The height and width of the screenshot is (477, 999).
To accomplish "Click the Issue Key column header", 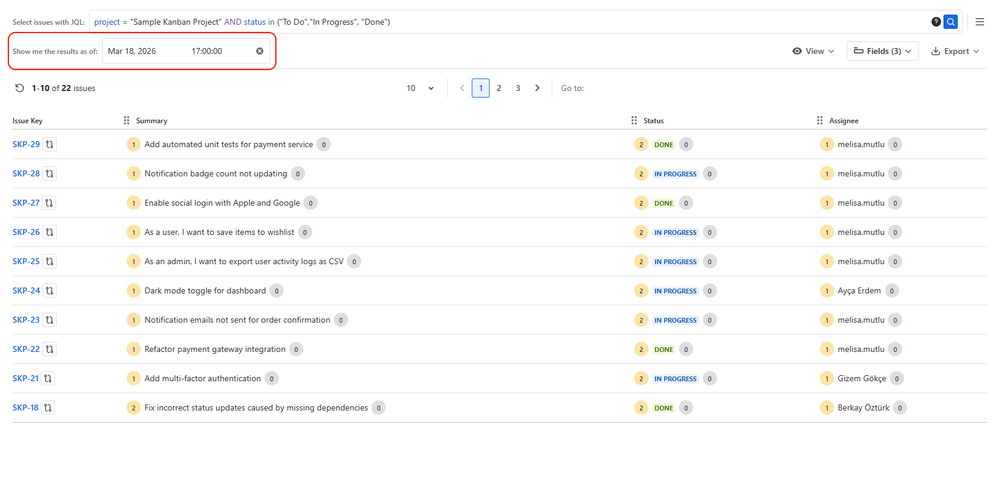I will 27,120.
